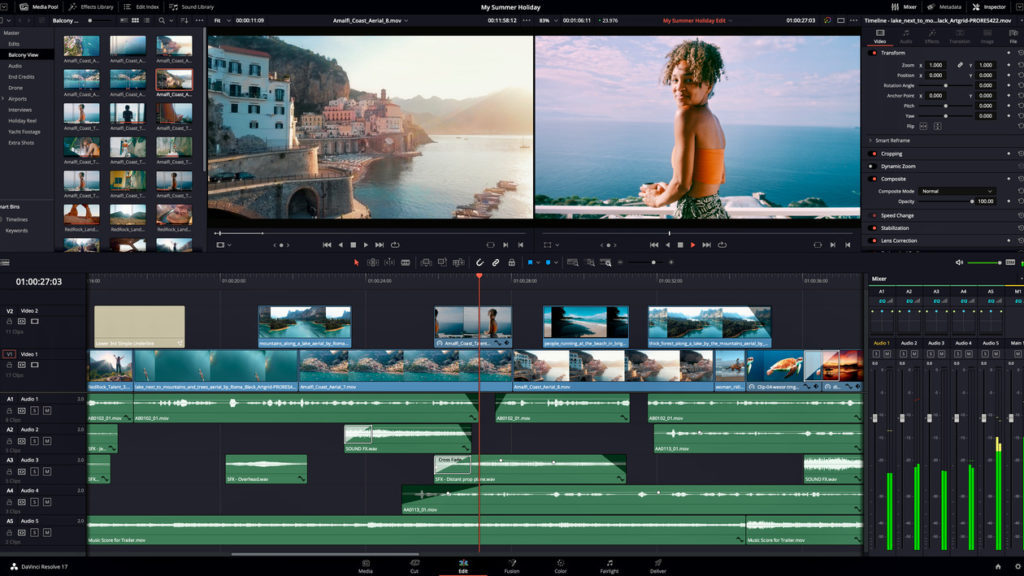Image resolution: width=1024 pixels, height=576 pixels.
Task: Switch to the File tab in Inspector
Action: pos(1013,38)
